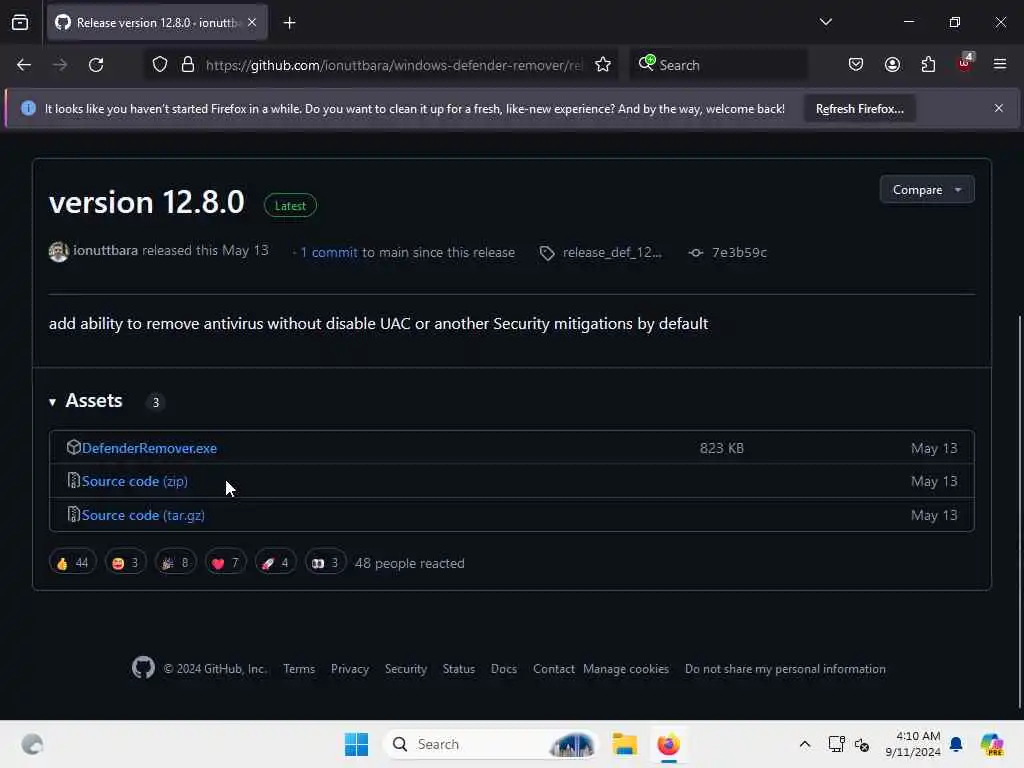The width and height of the screenshot is (1024, 768).
Task: Toggle rocket reaction with 4
Action: tap(275, 562)
